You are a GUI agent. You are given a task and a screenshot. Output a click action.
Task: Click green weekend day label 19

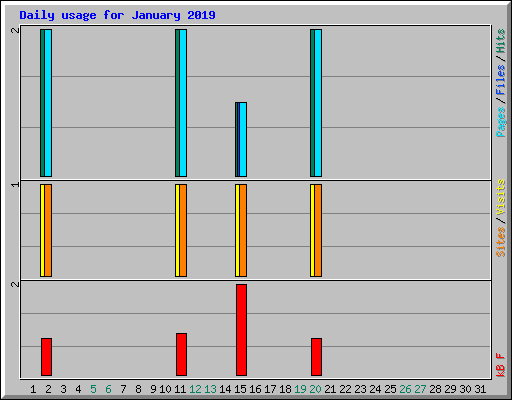[300, 389]
